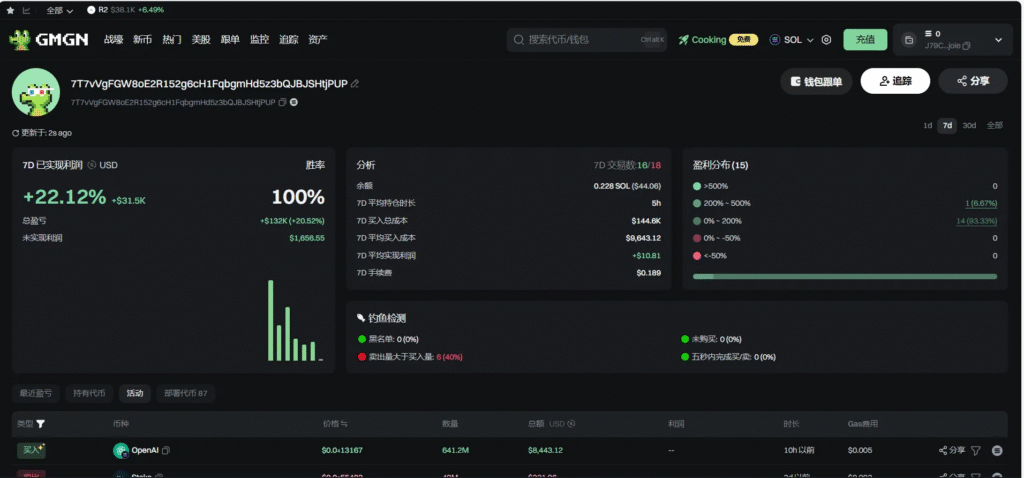Screen dimensions: 1024x478
Task: Open the 监控 menu item
Action: [259, 40]
